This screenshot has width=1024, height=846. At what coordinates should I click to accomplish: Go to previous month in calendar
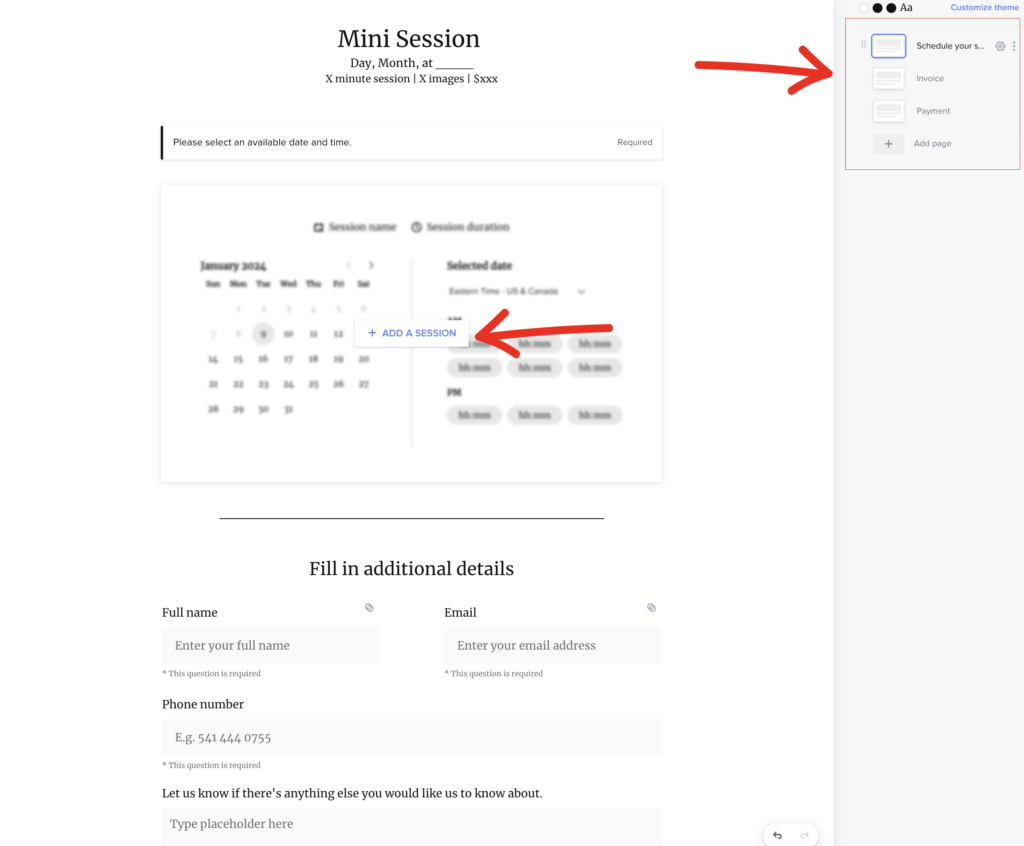pyautogui.click(x=348, y=266)
